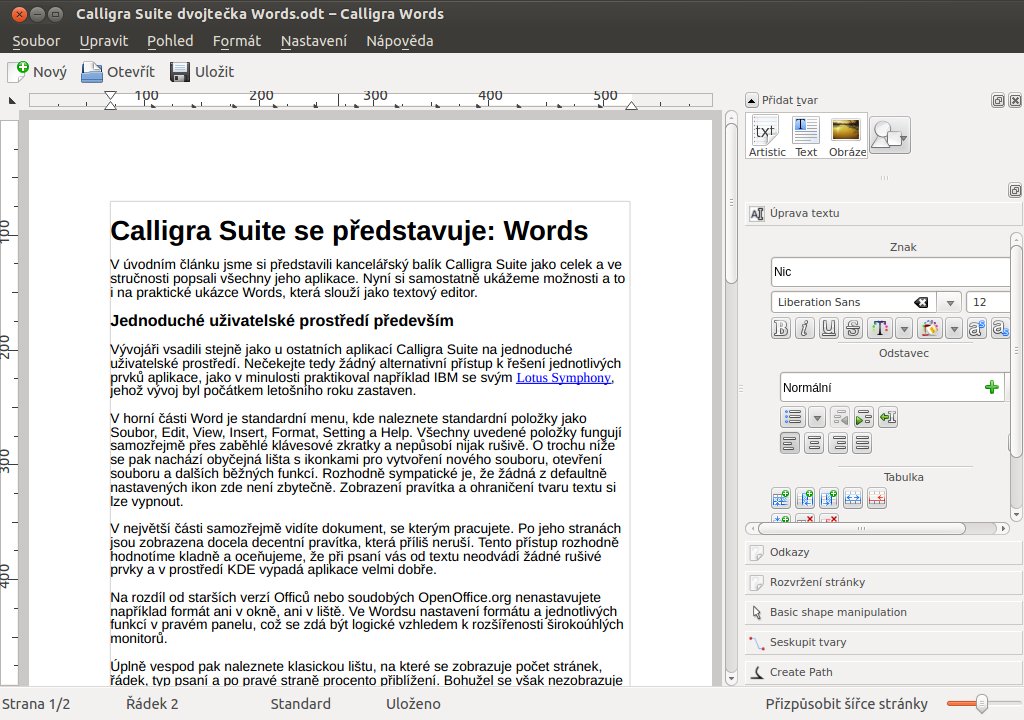Follow the Lotus Symphony hyperlink
The image size is (1024, 720).
(x=564, y=378)
